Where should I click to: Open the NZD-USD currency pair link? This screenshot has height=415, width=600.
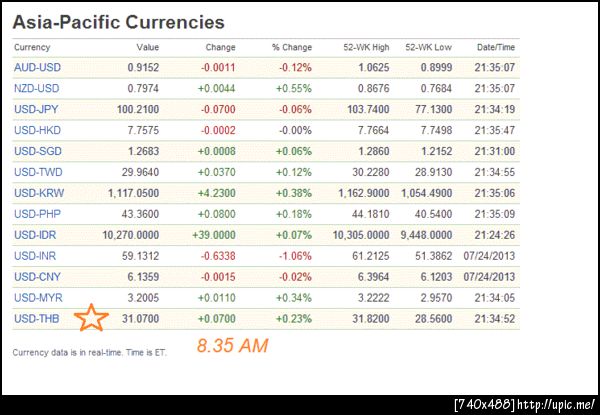click(x=35, y=88)
